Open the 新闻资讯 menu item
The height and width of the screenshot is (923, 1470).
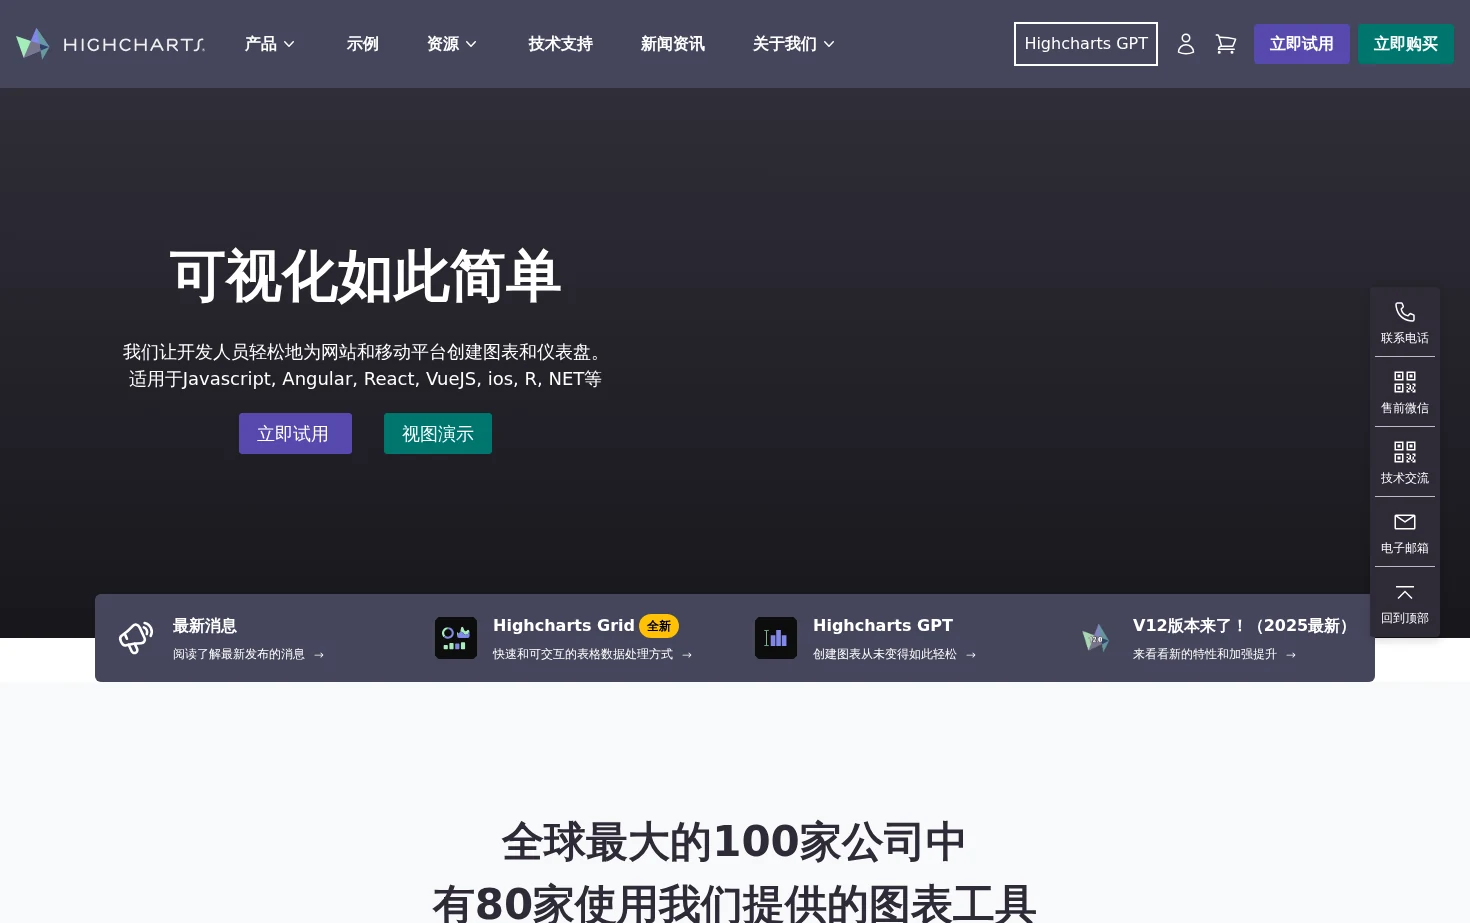click(673, 44)
